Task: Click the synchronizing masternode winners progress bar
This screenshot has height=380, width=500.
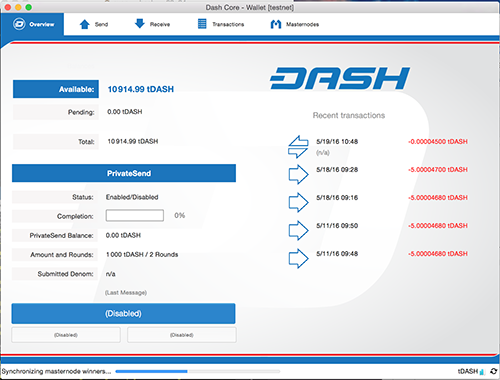Action: tap(198, 371)
